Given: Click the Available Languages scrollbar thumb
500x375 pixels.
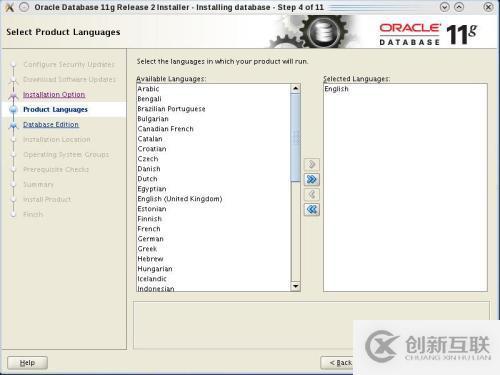Looking at the screenshot, I should click(295, 138).
